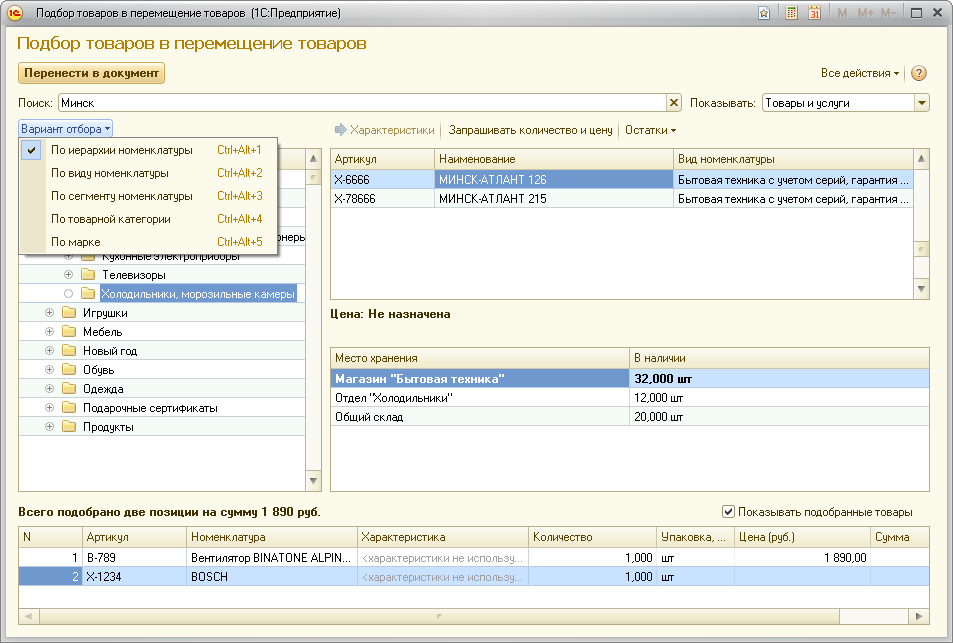
Task: Open the calendar icon in title bar
Action: click(815, 13)
